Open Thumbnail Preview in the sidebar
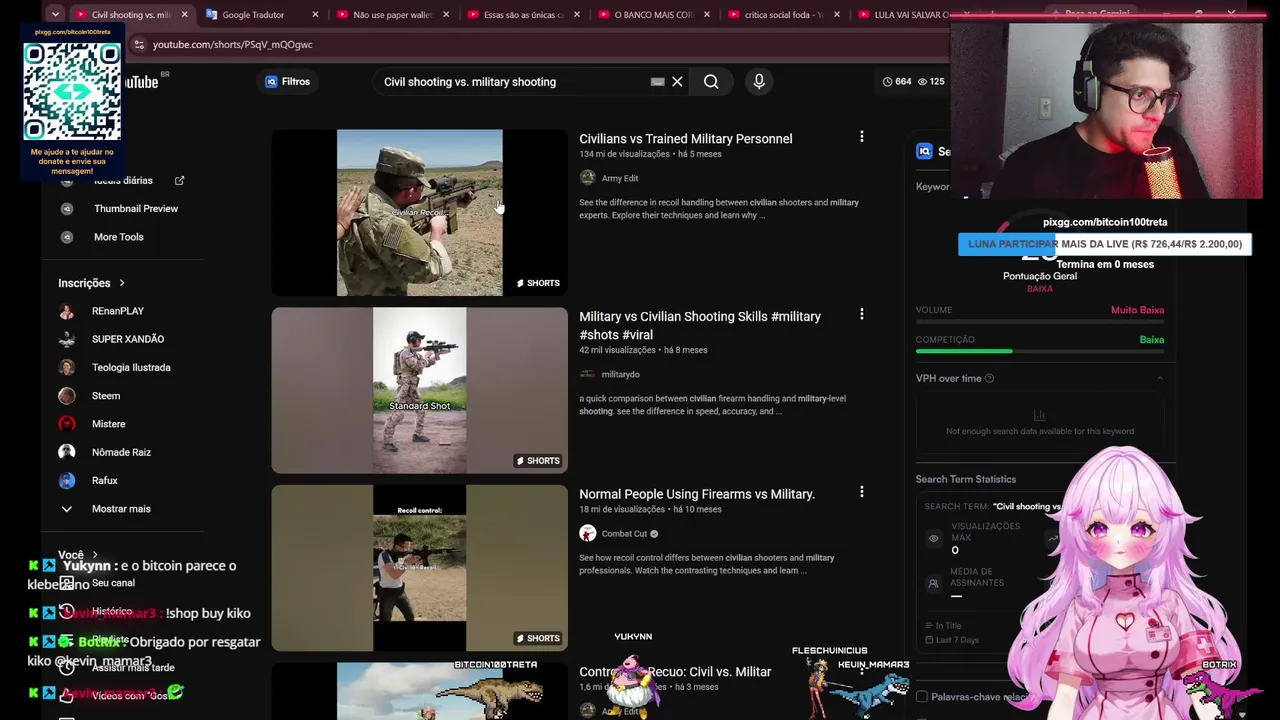 point(136,209)
